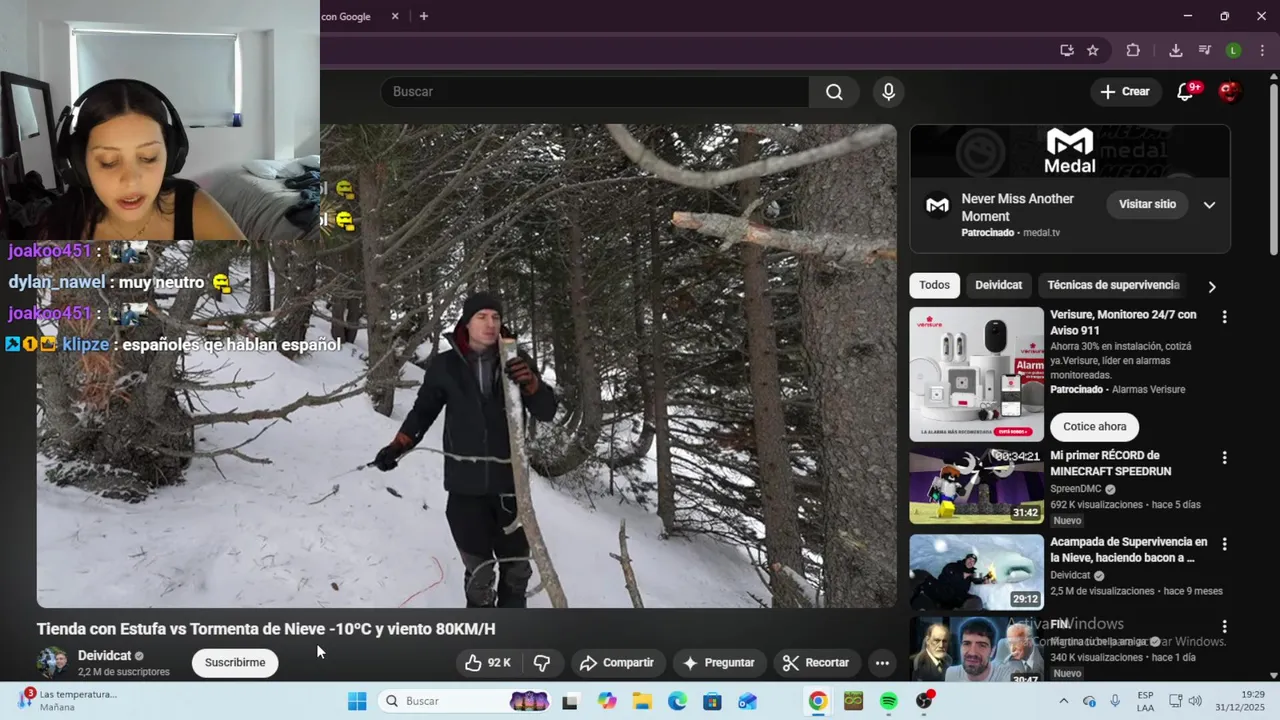
Task: Open Windows Start menu
Action: 357,701
